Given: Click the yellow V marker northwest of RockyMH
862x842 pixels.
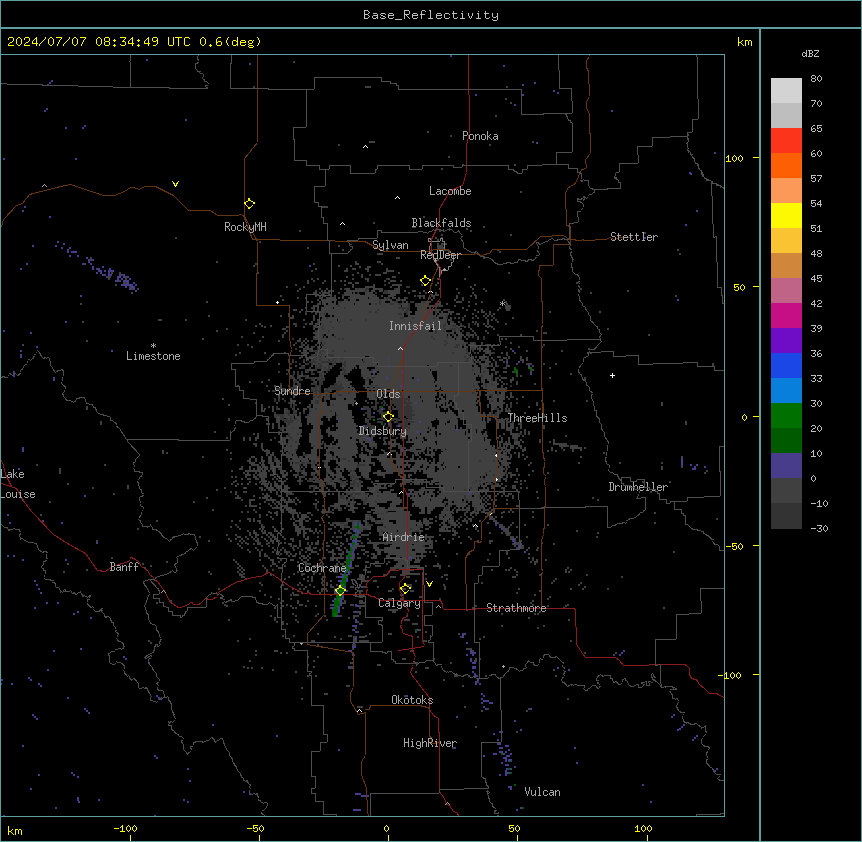Looking at the screenshot, I should (x=175, y=184).
